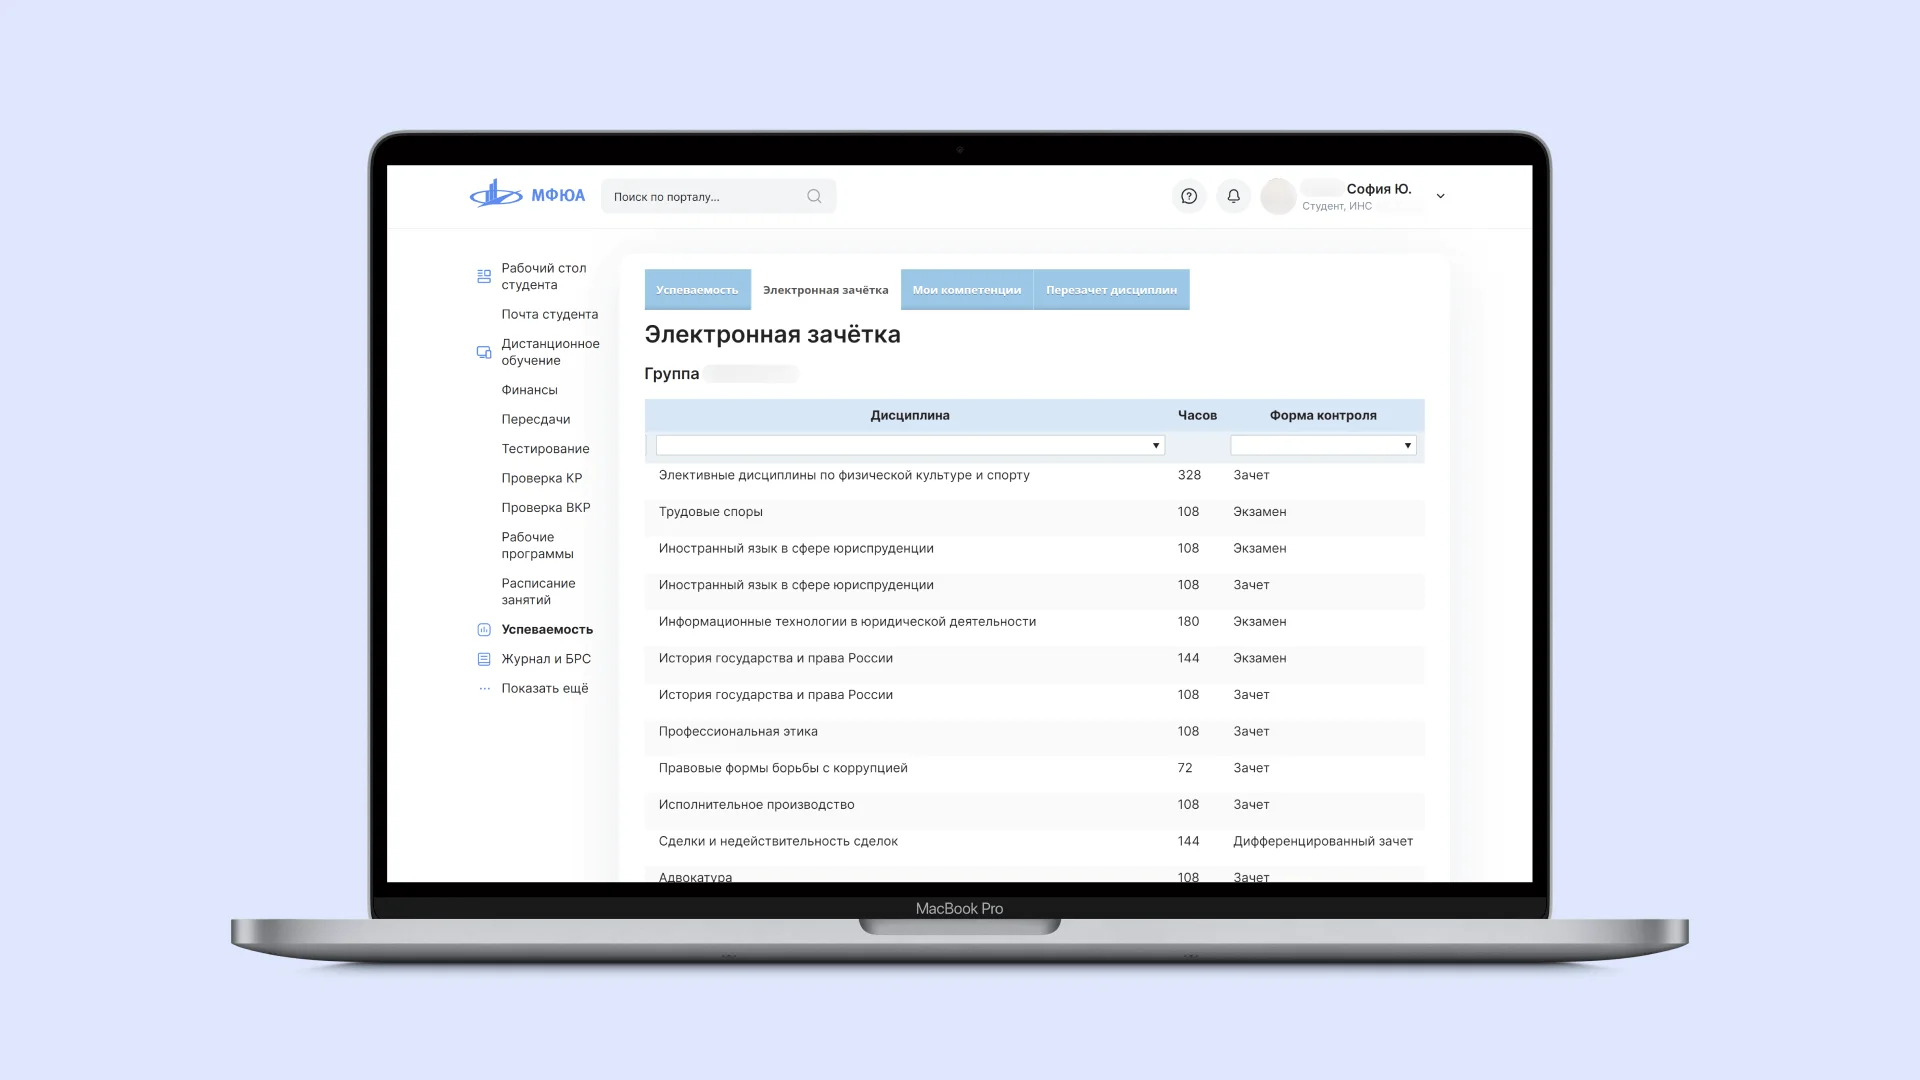Go to Расписание занятий

coord(538,591)
